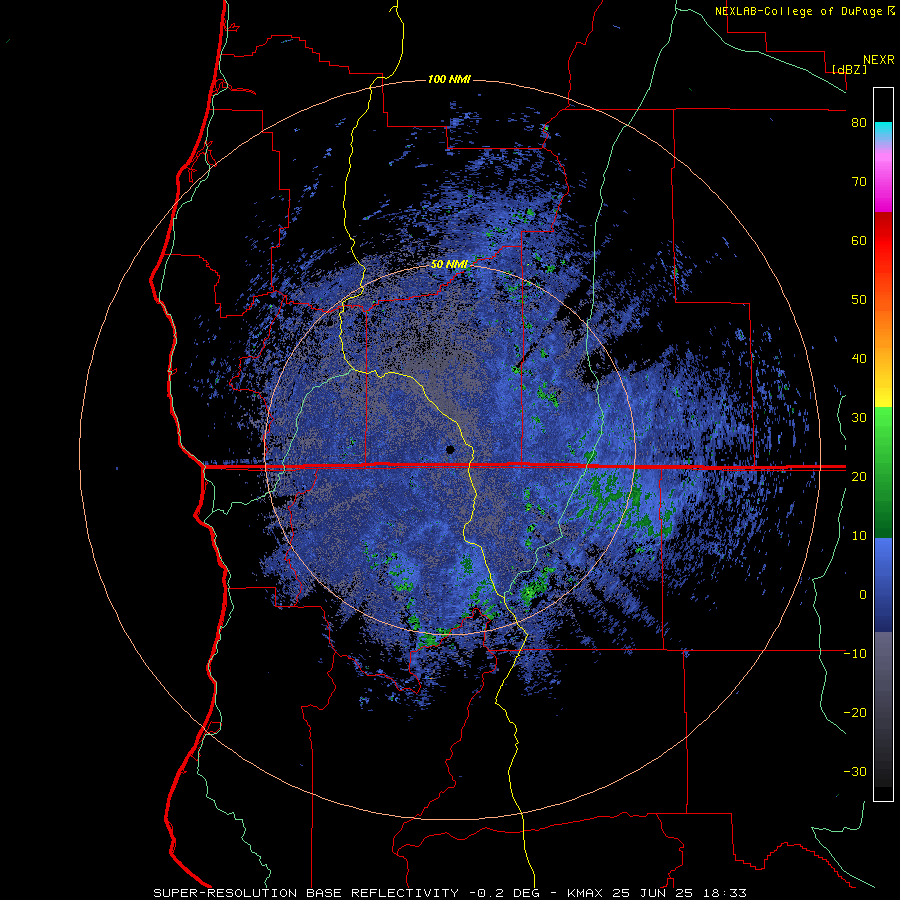Click the 30 value on the dBZ scale

(859, 417)
